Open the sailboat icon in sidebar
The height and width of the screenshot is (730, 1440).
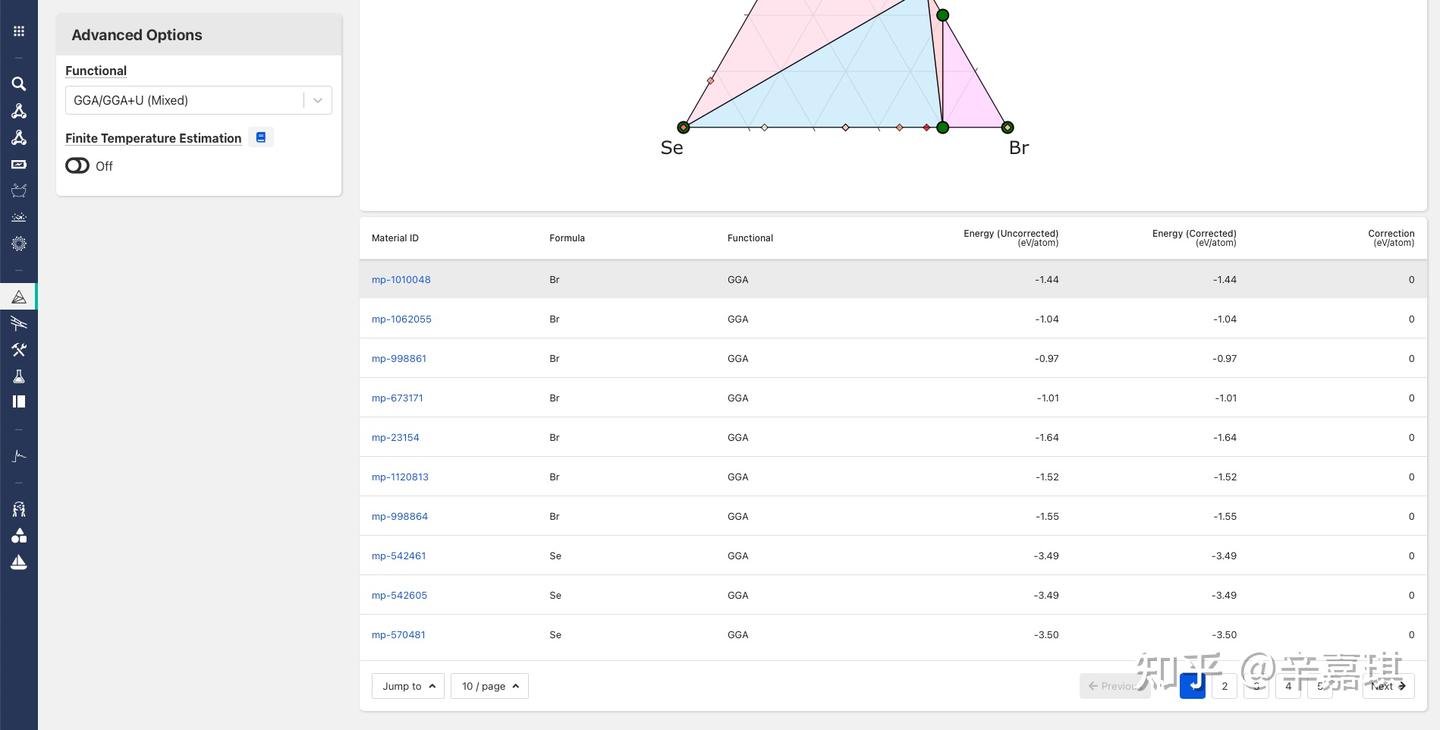19,562
